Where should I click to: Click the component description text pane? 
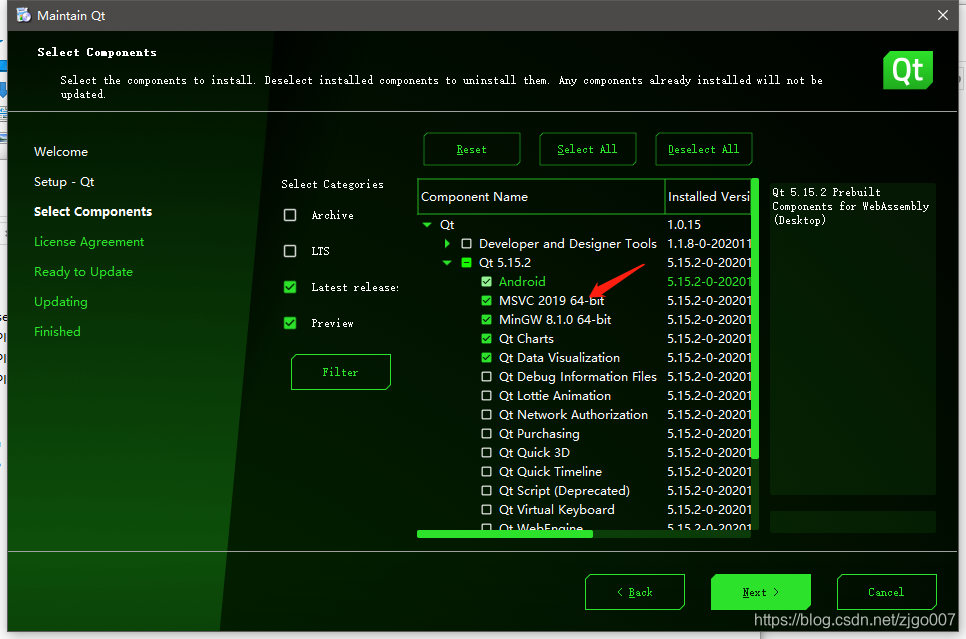pos(853,339)
